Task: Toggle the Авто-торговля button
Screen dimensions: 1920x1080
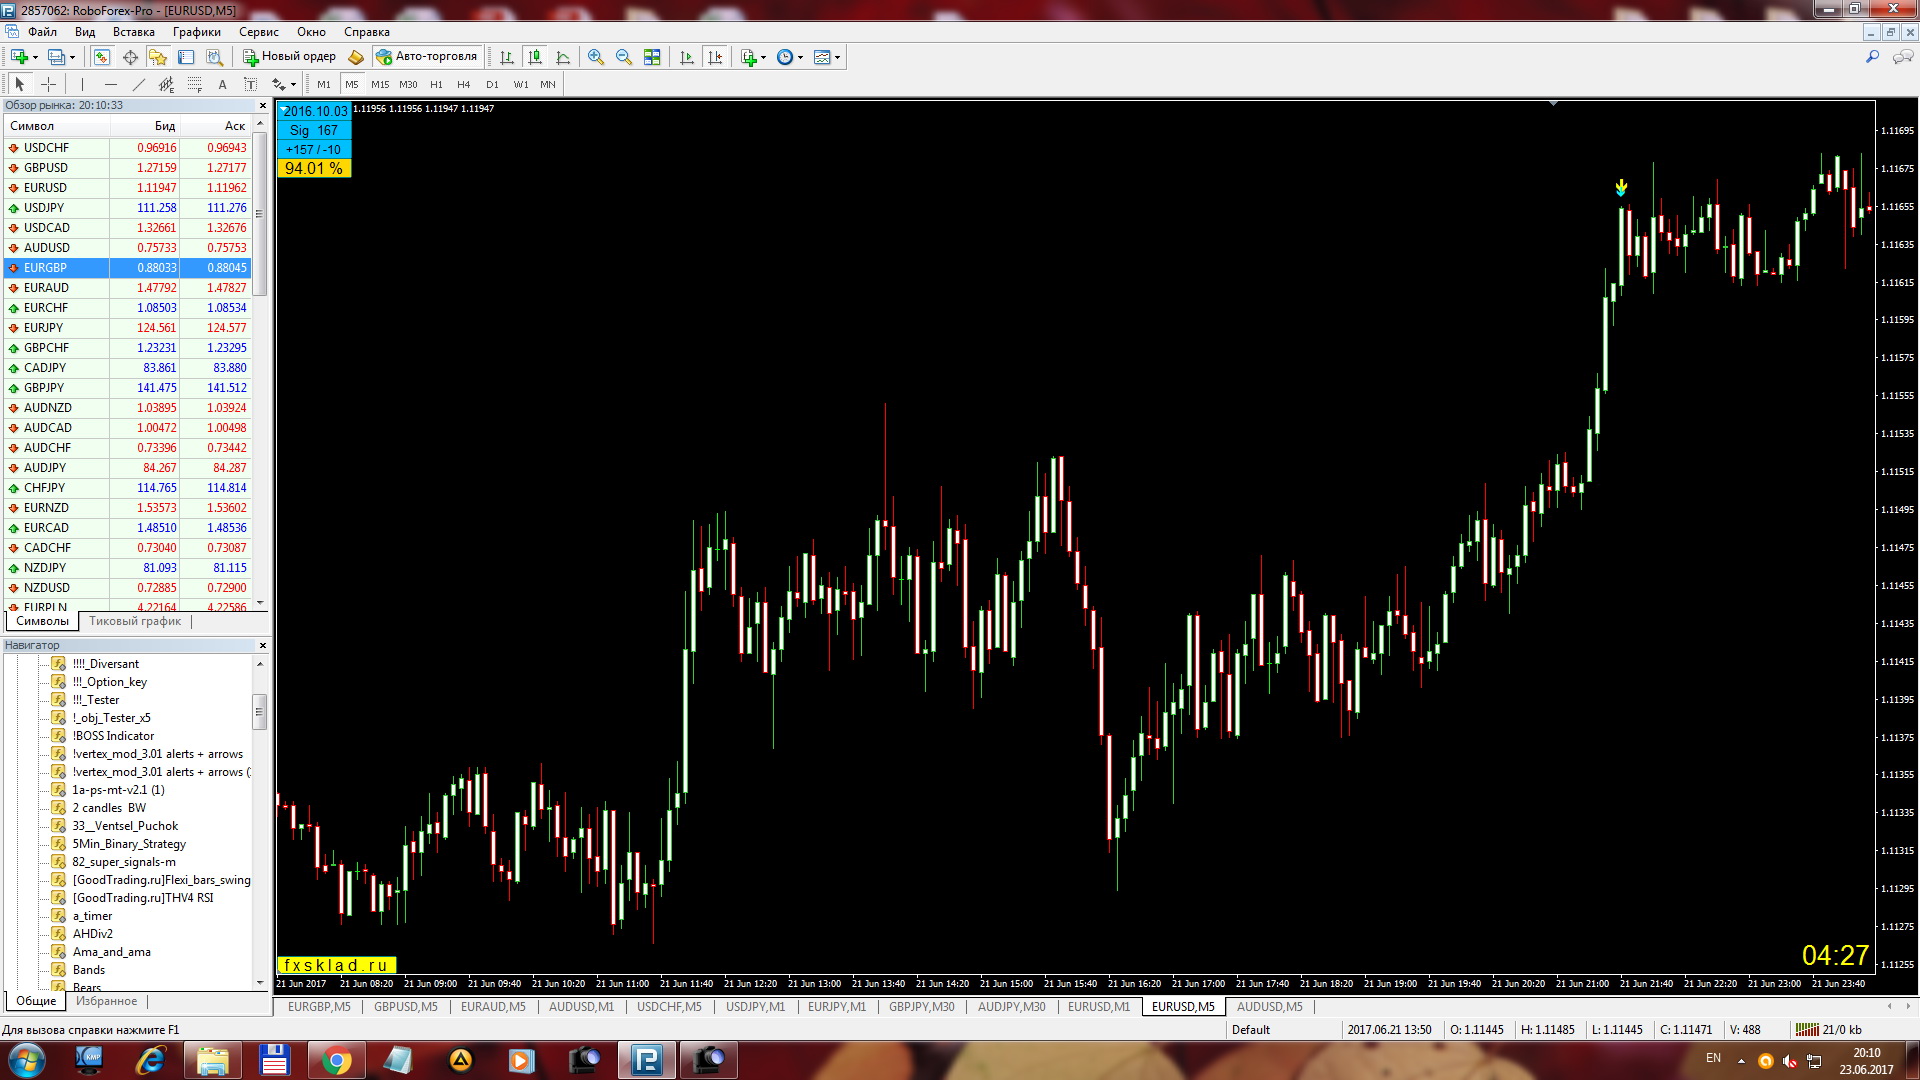Action: (x=427, y=57)
